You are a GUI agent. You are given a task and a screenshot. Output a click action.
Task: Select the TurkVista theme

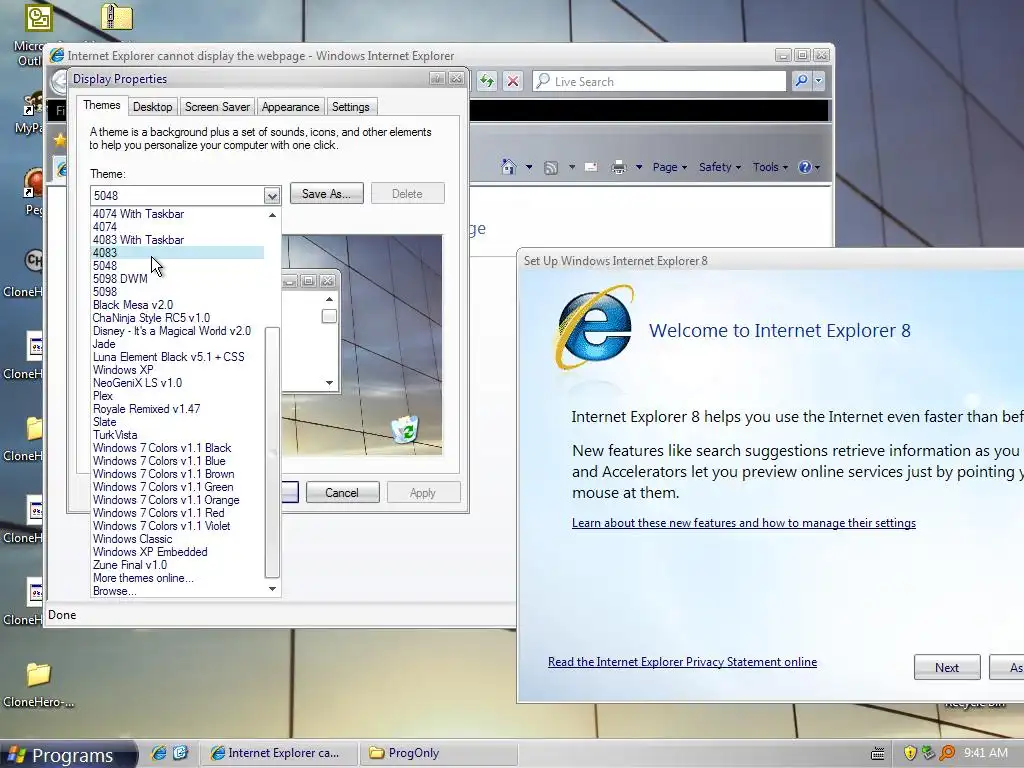pos(178,435)
